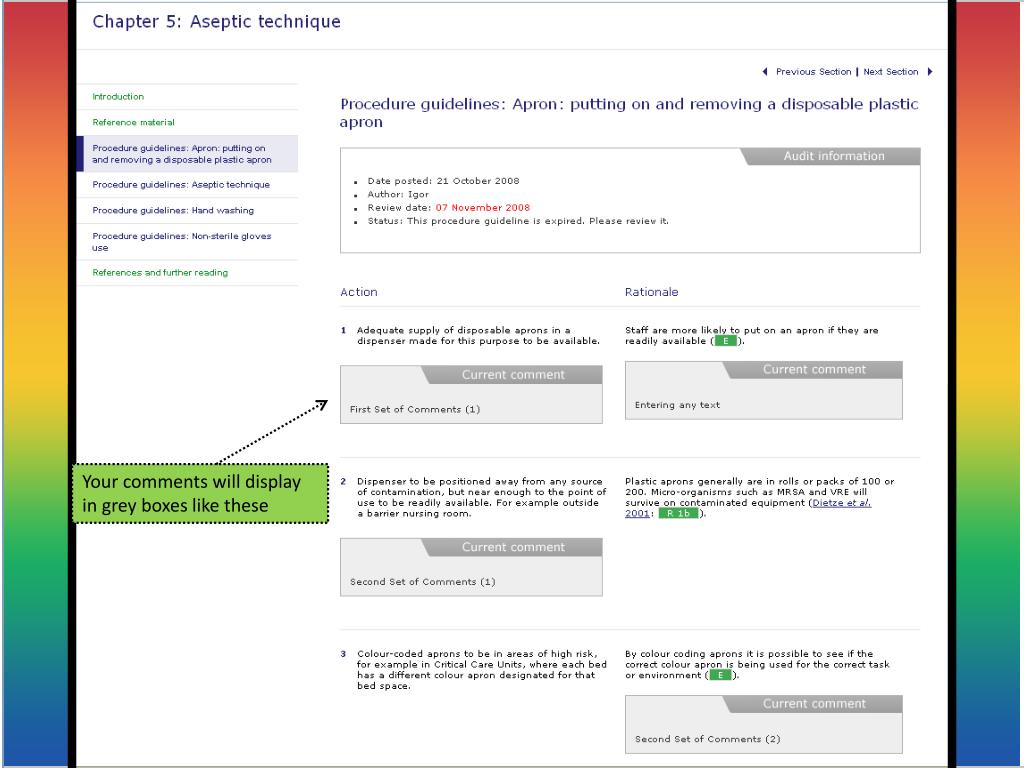Screen dimensions: 1024x768
Task: Click the green R 1b evidence badge
Action: pos(678,513)
